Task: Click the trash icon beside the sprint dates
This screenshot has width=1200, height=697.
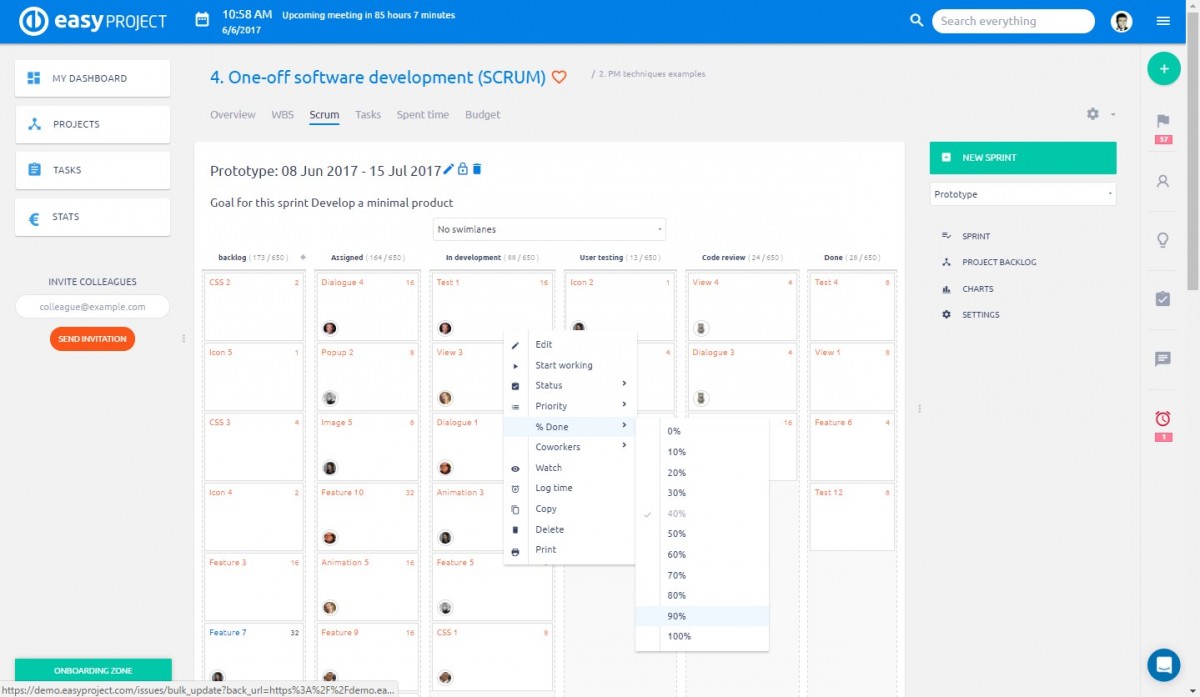Action: (x=477, y=169)
